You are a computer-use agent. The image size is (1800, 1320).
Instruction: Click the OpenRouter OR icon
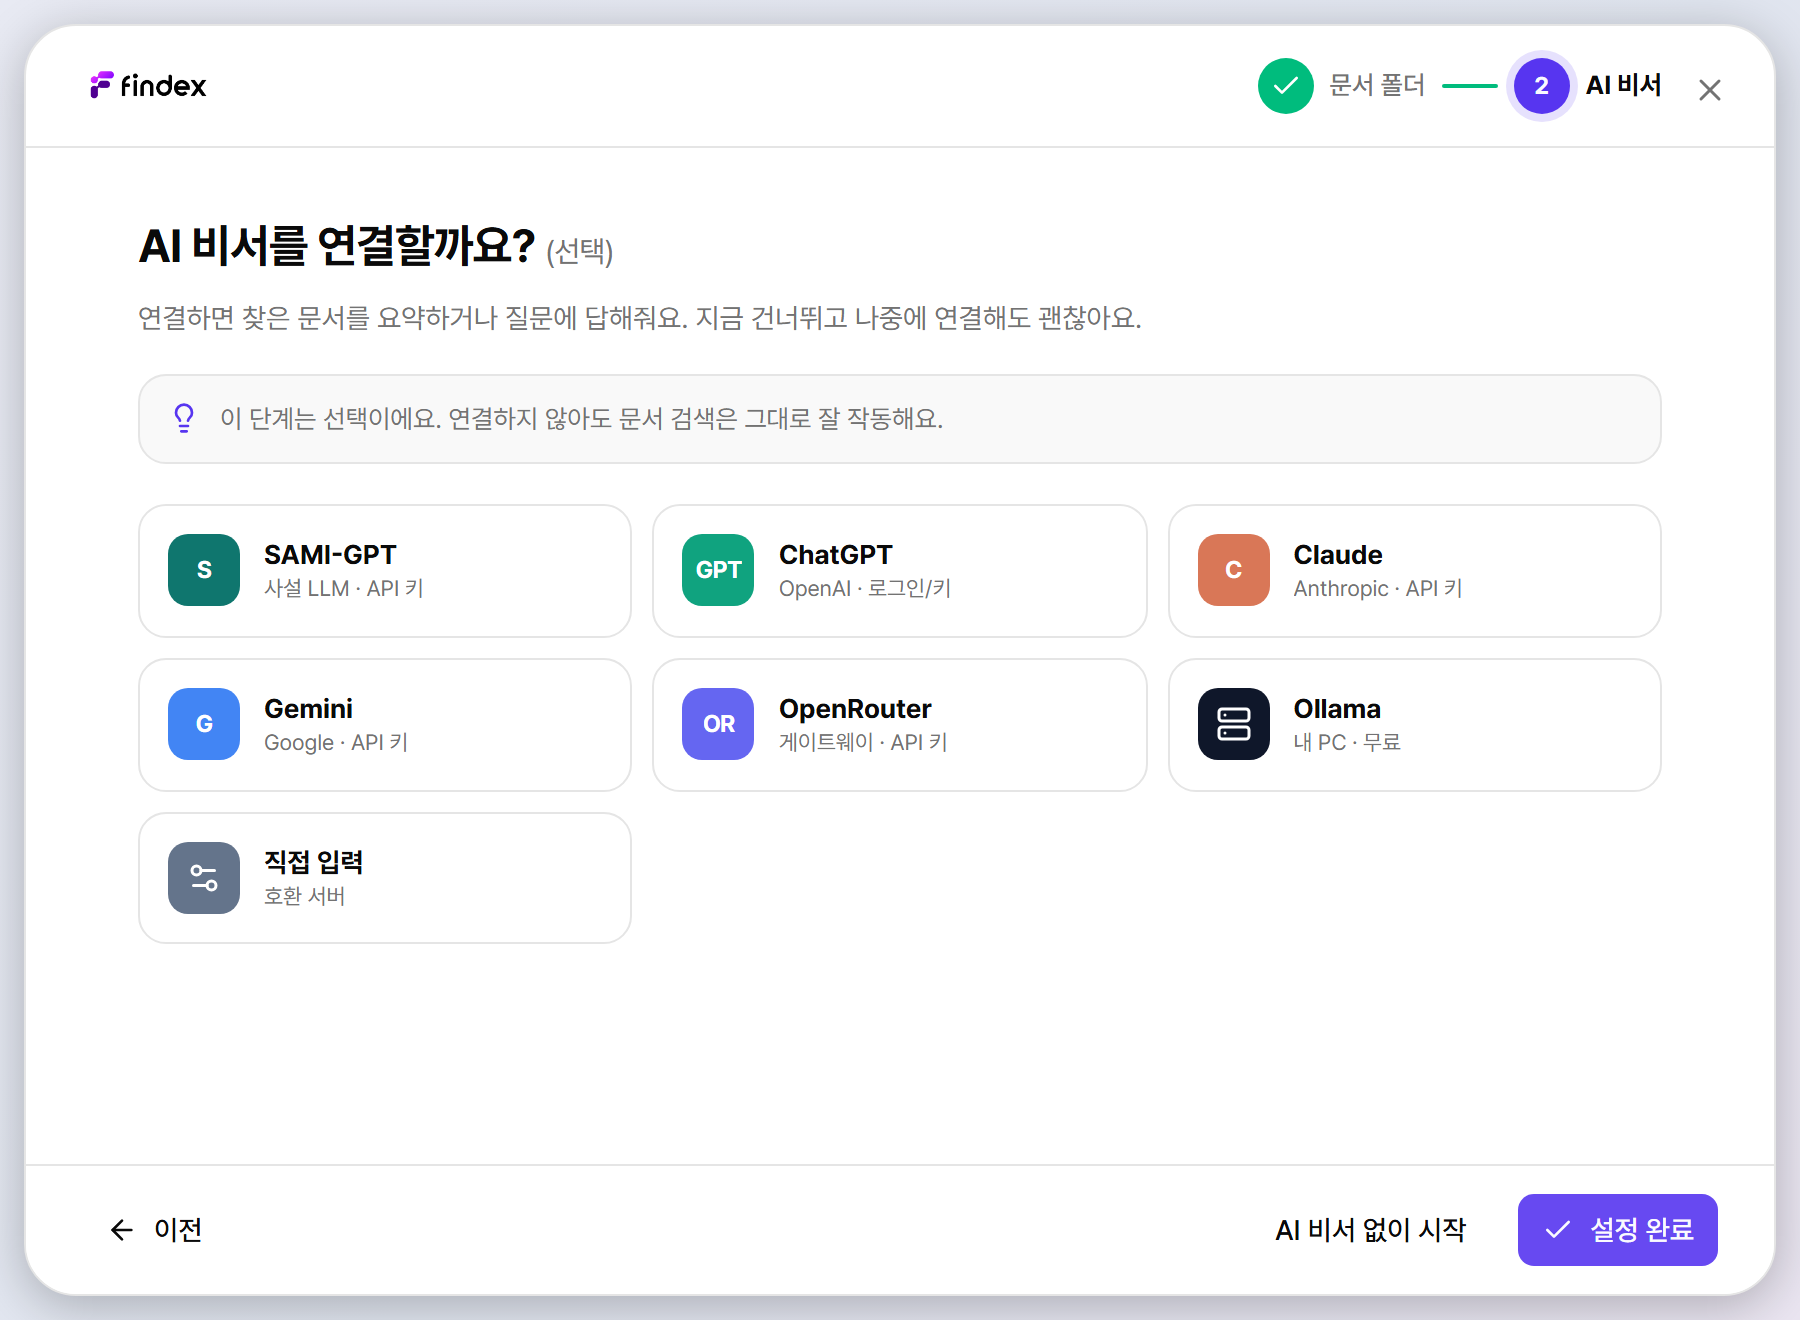[x=718, y=724]
